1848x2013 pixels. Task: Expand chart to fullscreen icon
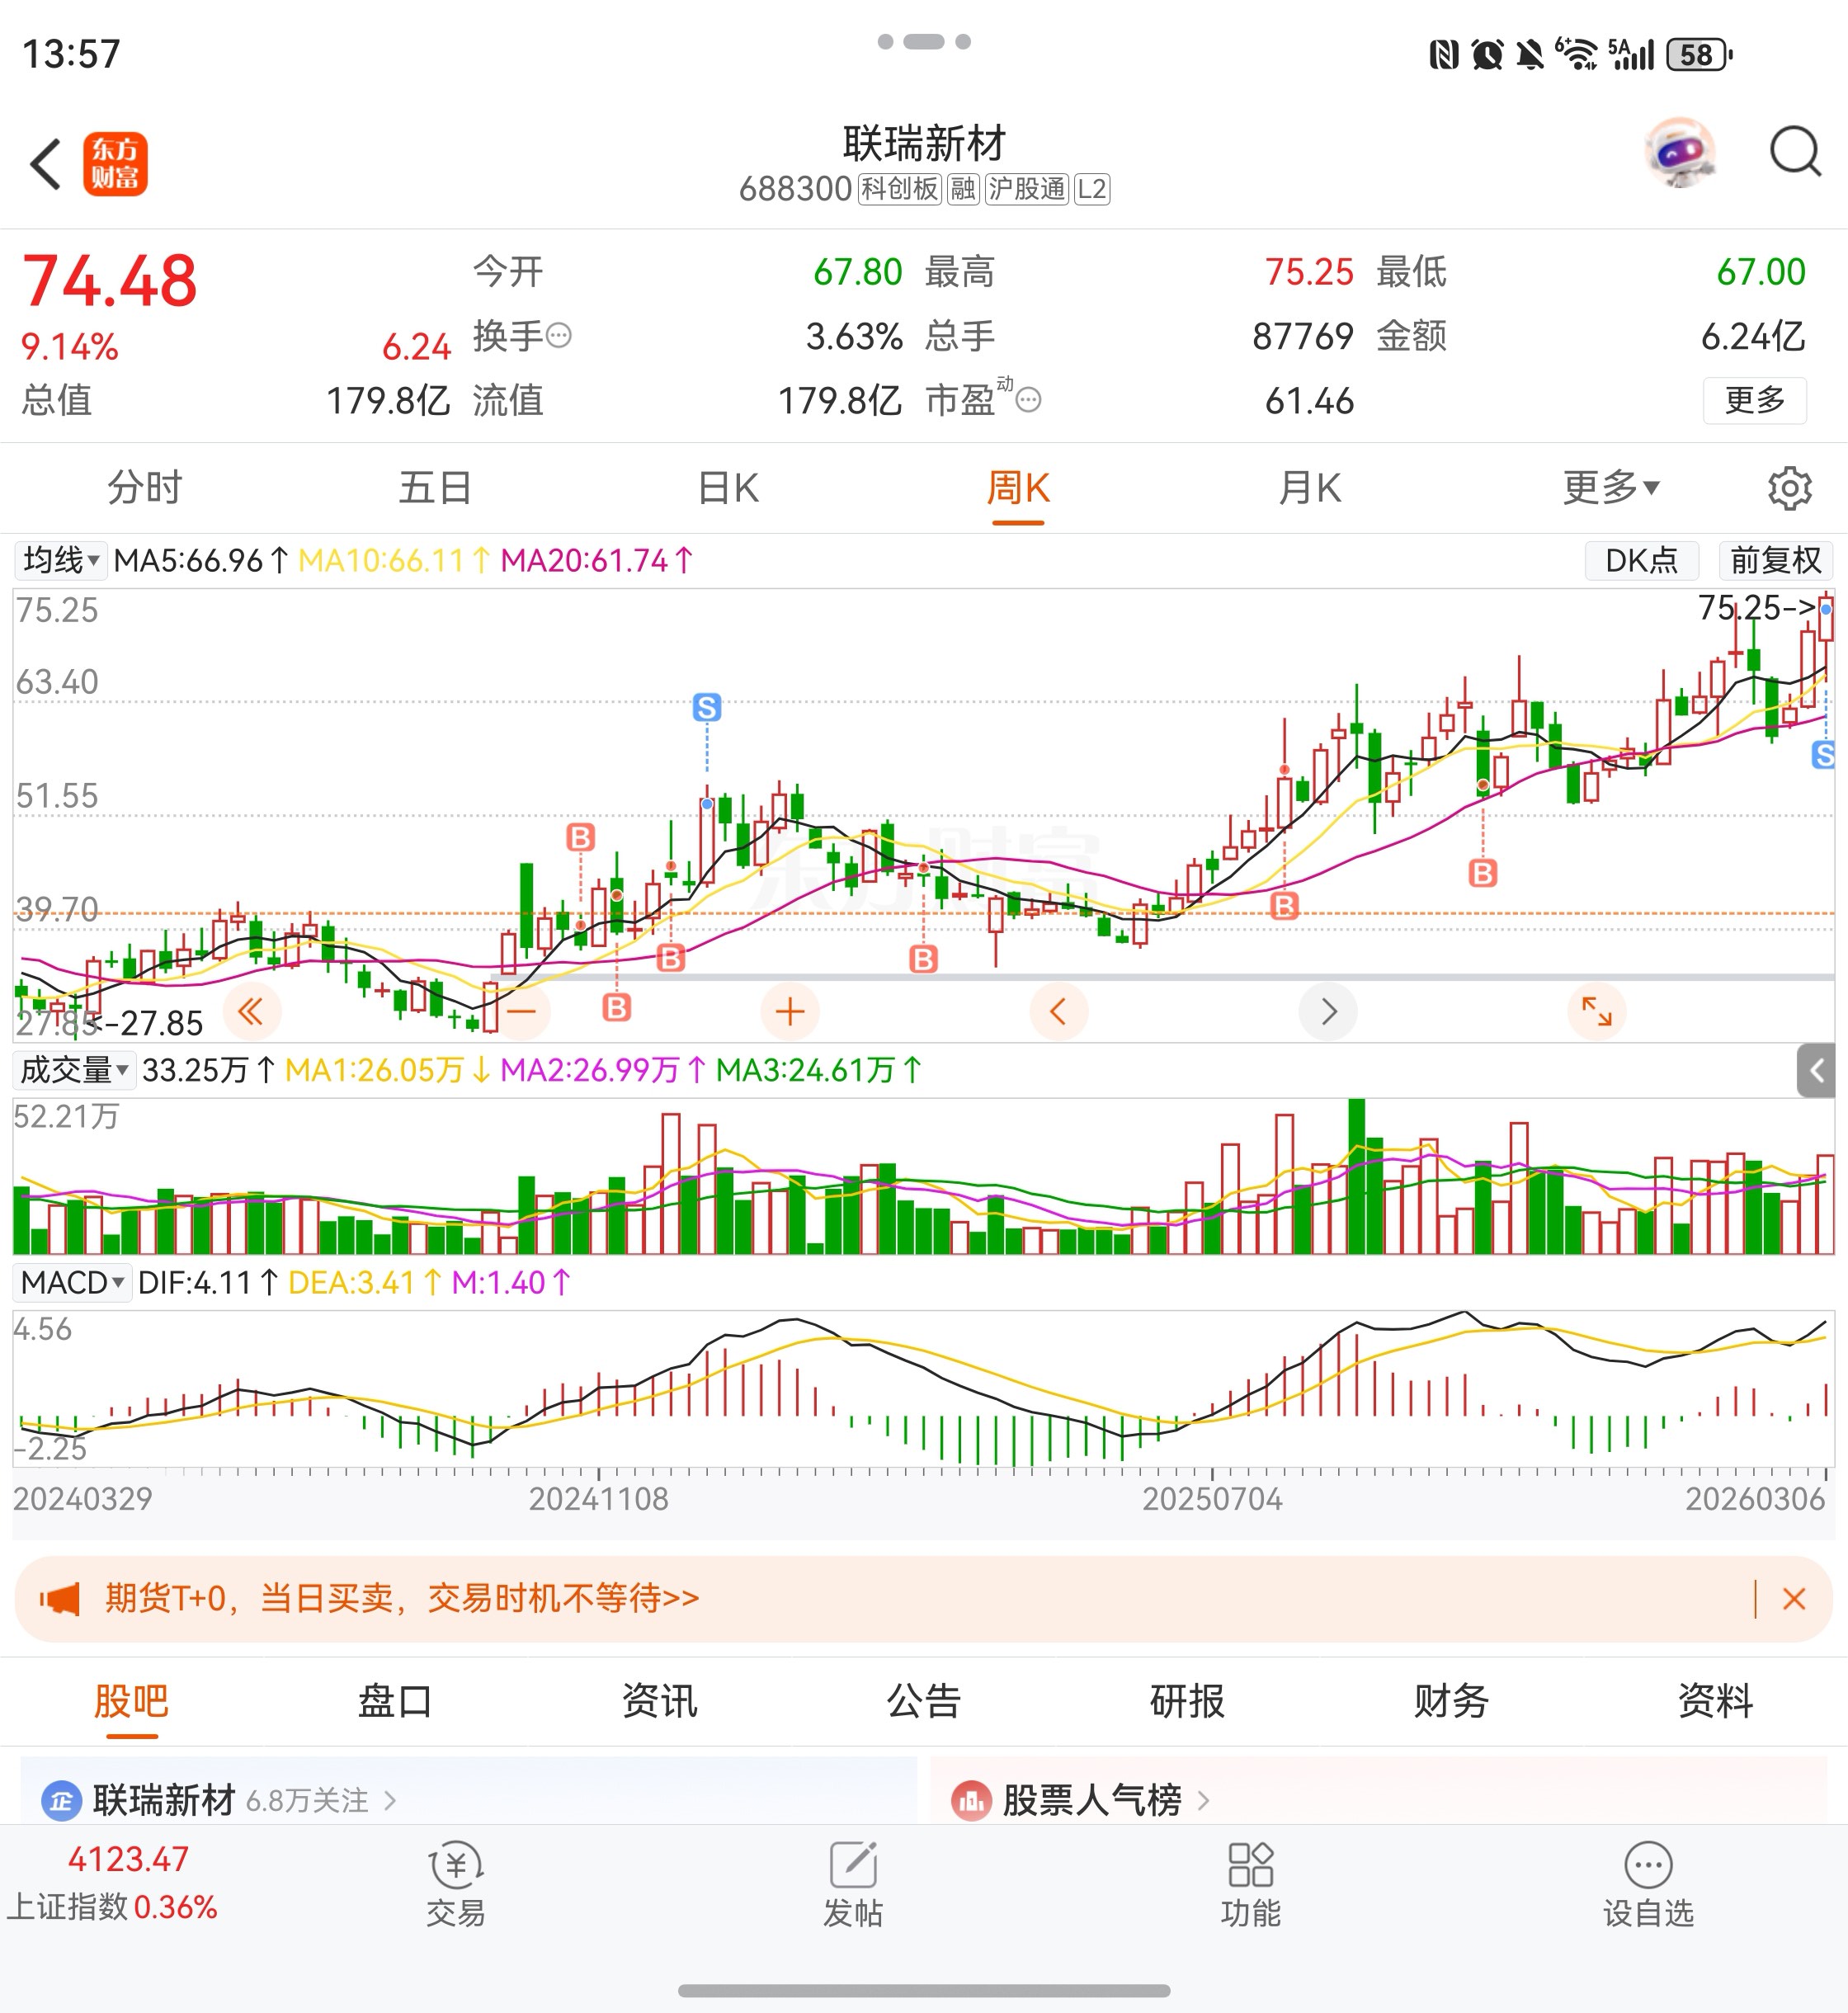(x=1596, y=1011)
